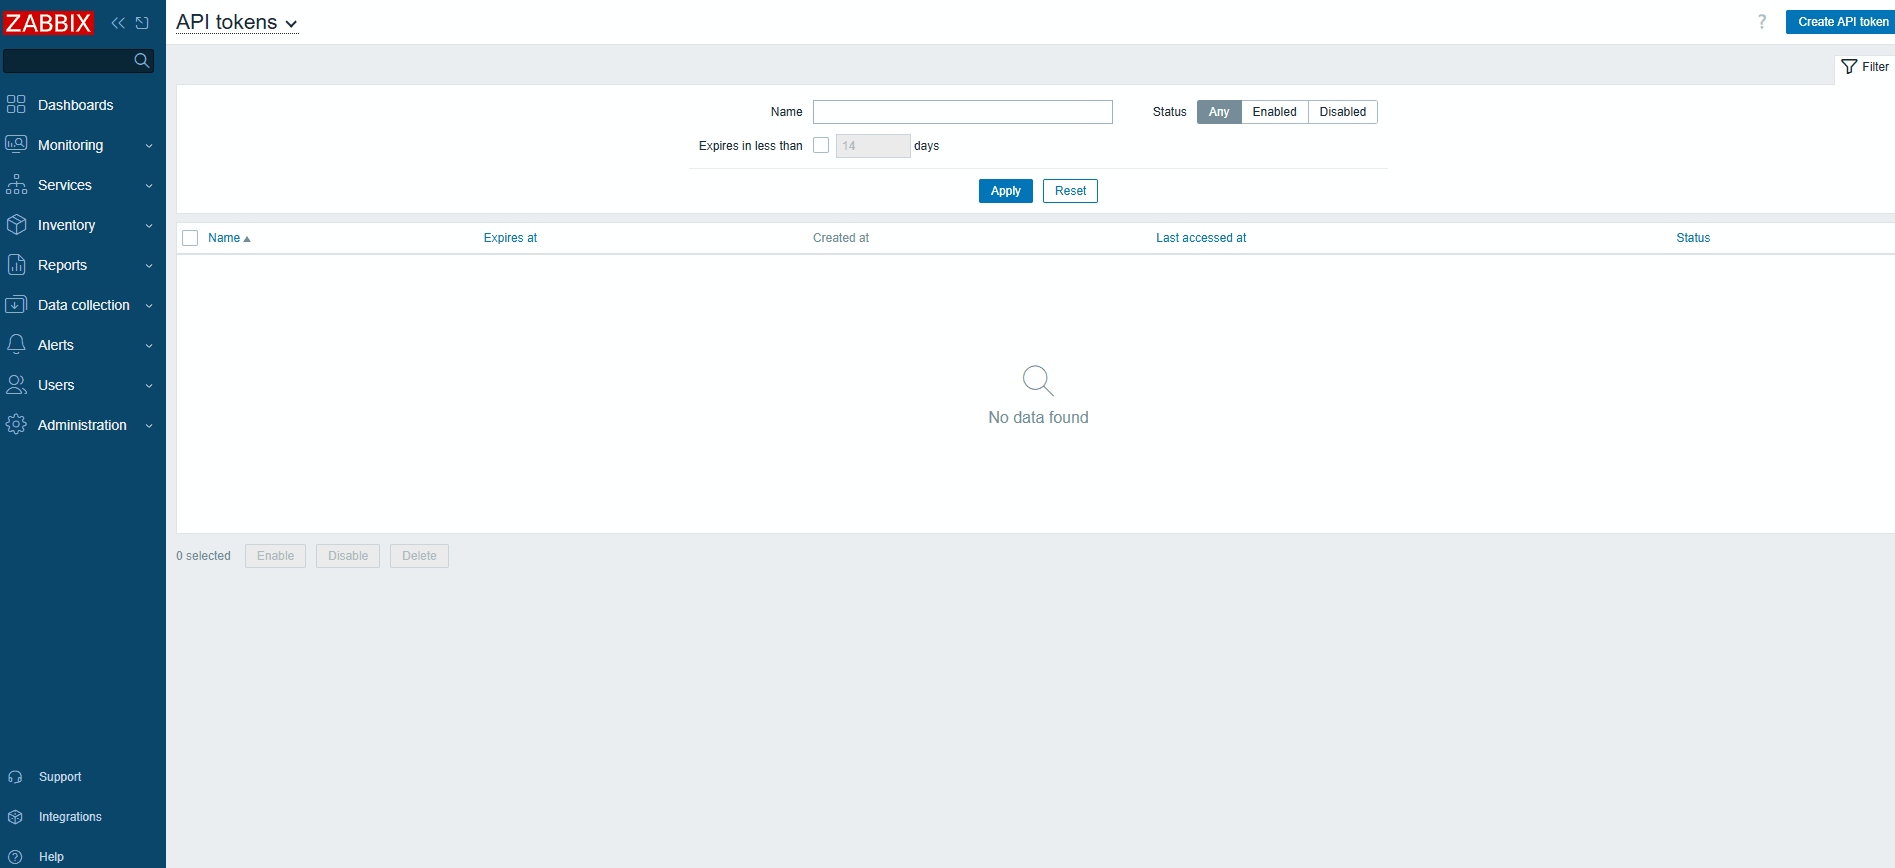Viewport: 1895px width, 868px height.
Task: Open the help question mark icon
Action: pyautogui.click(x=1761, y=22)
